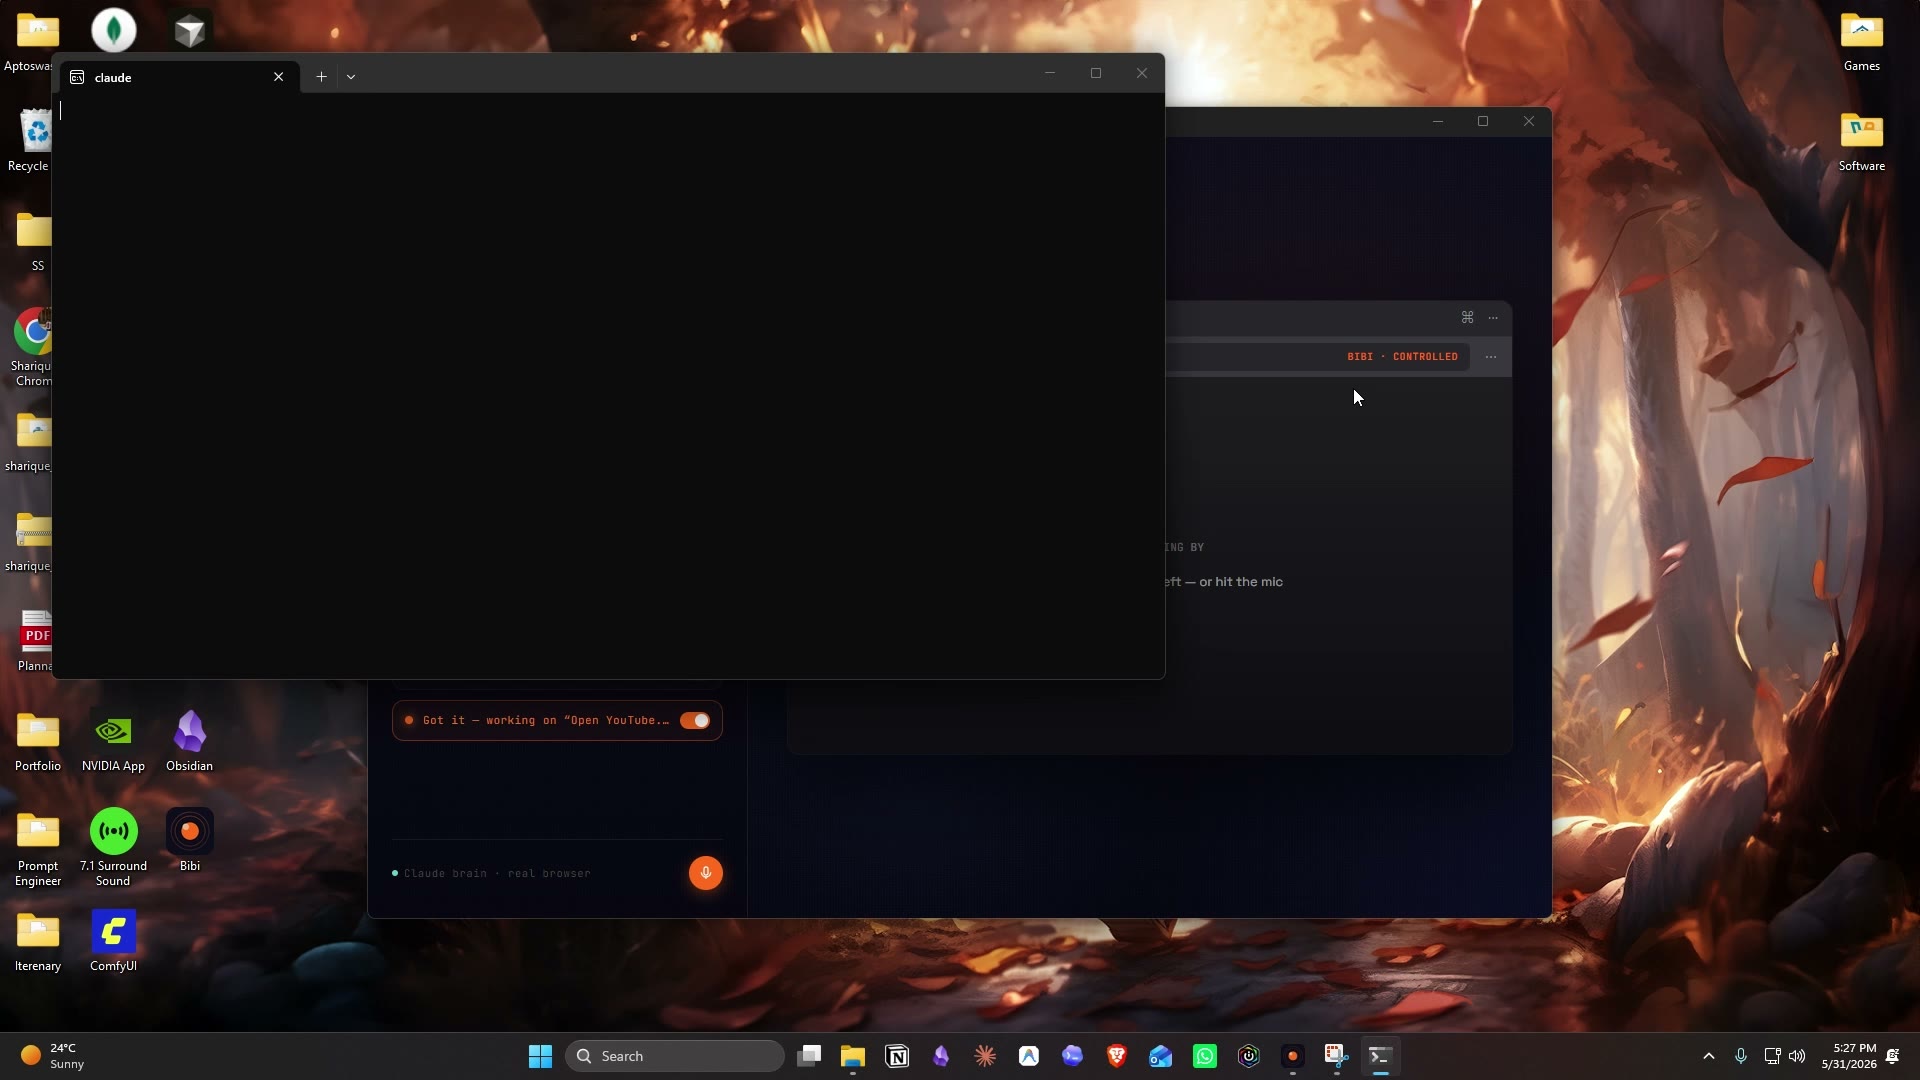Close the Bibi window behind the terminal
The width and height of the screenshot is (1920, 1080).
tap(1529, 121)
